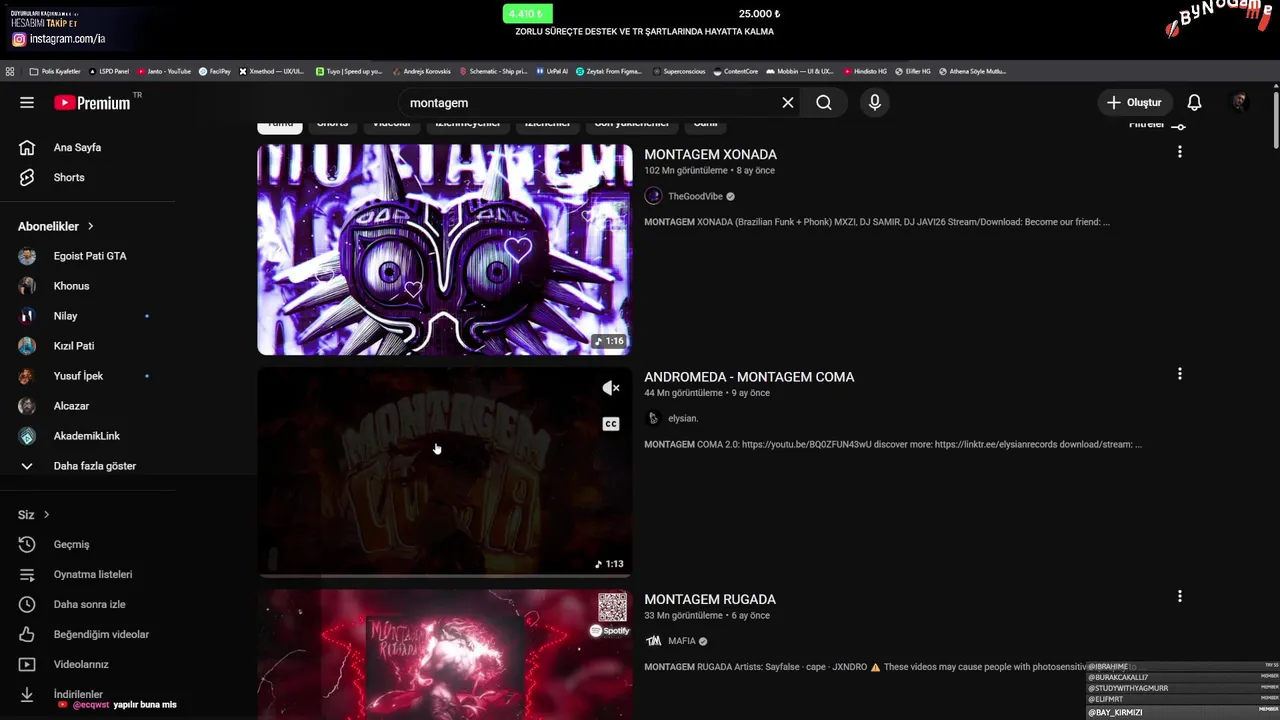Toggle captions on MONTAGEM COMA preview
This screenshot has width=1280, height=720.
tap(611, 424)
